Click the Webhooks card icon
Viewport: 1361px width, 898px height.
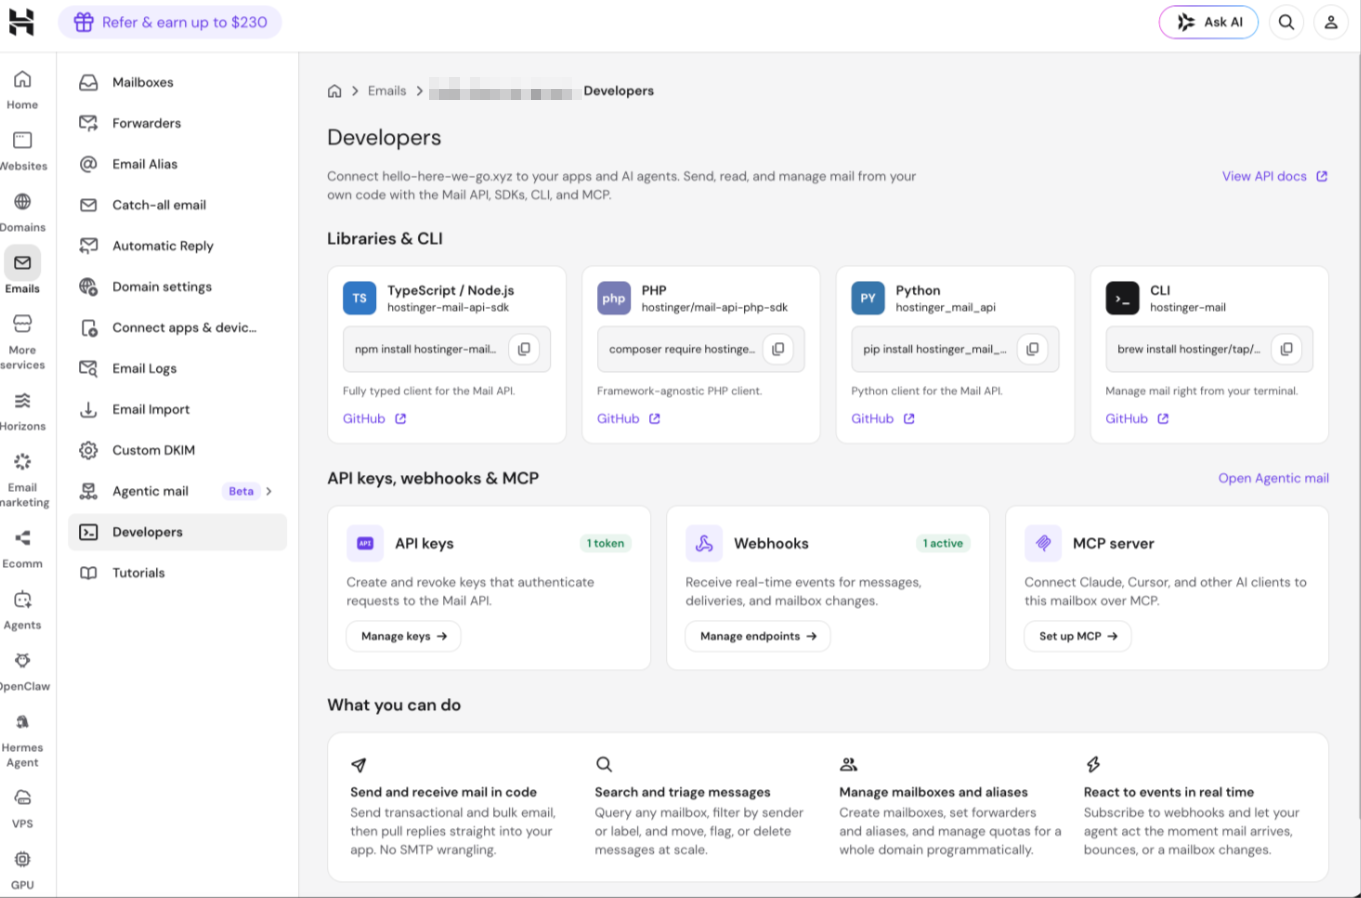(x=704, y=543)
